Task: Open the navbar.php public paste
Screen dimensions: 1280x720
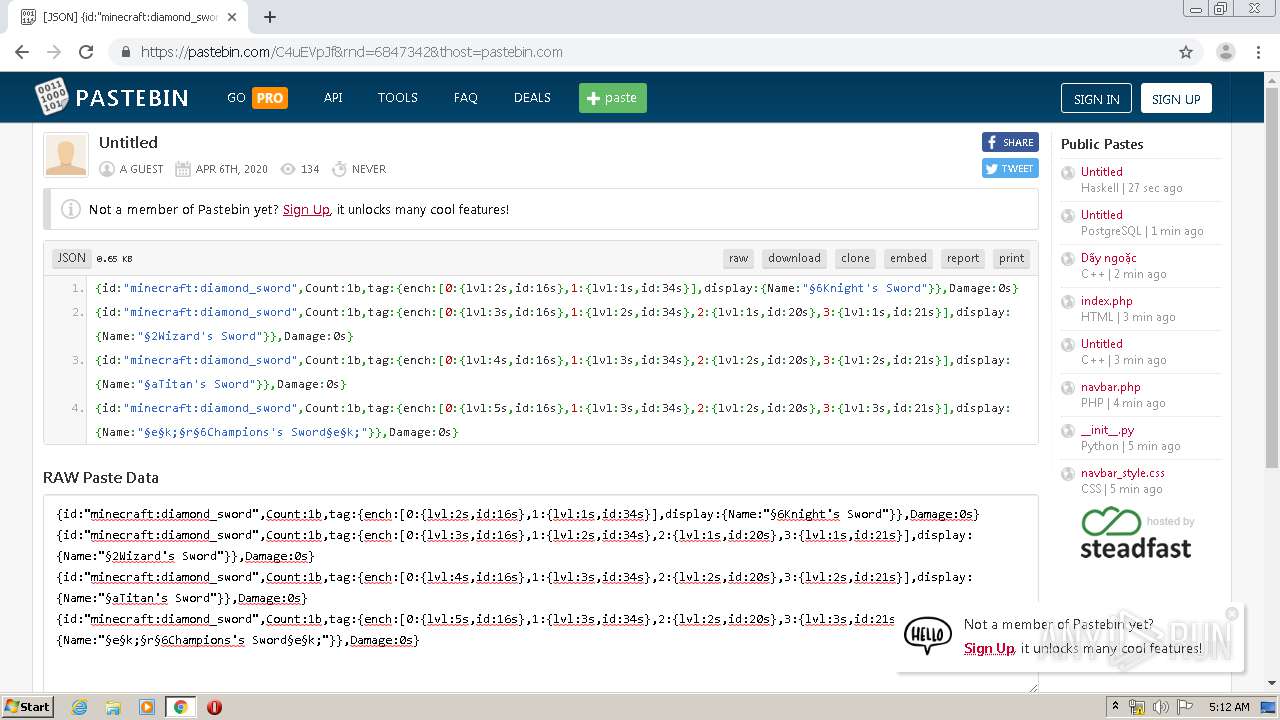Action: [x=1110, y=387]
